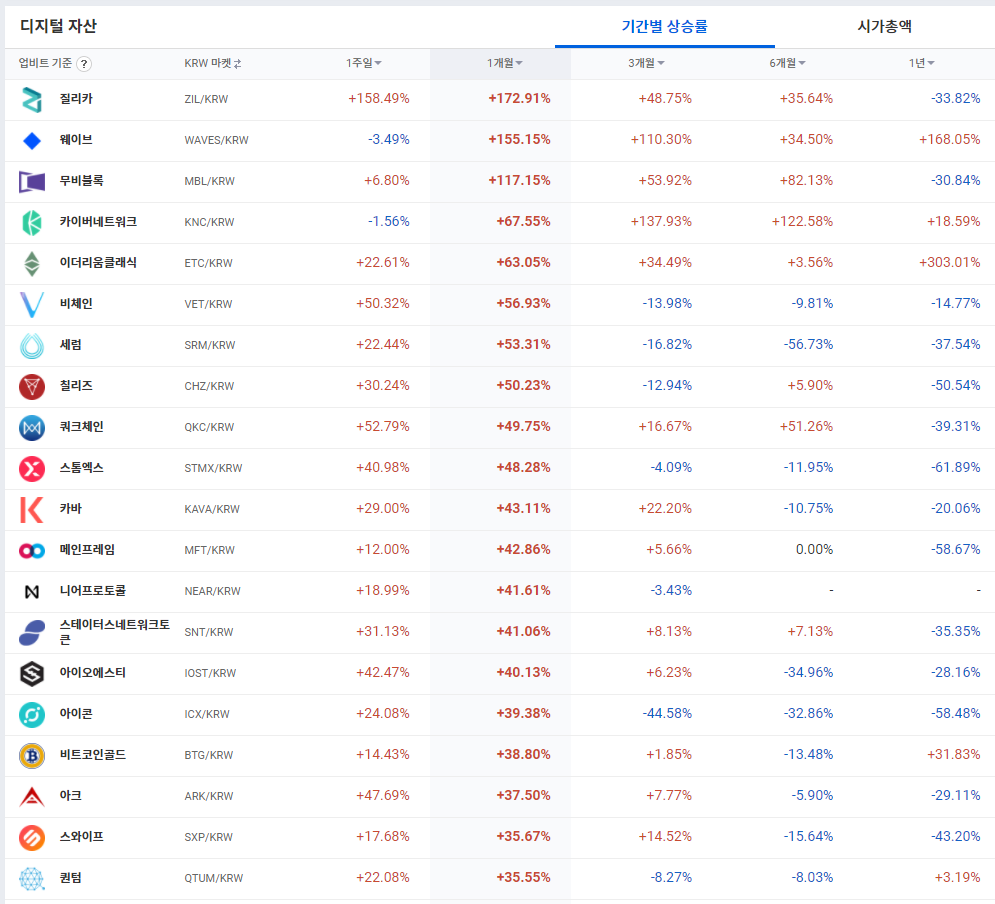995x904 pixels.
Task: Click the Swipe orange logo icon
Action: 32,838
